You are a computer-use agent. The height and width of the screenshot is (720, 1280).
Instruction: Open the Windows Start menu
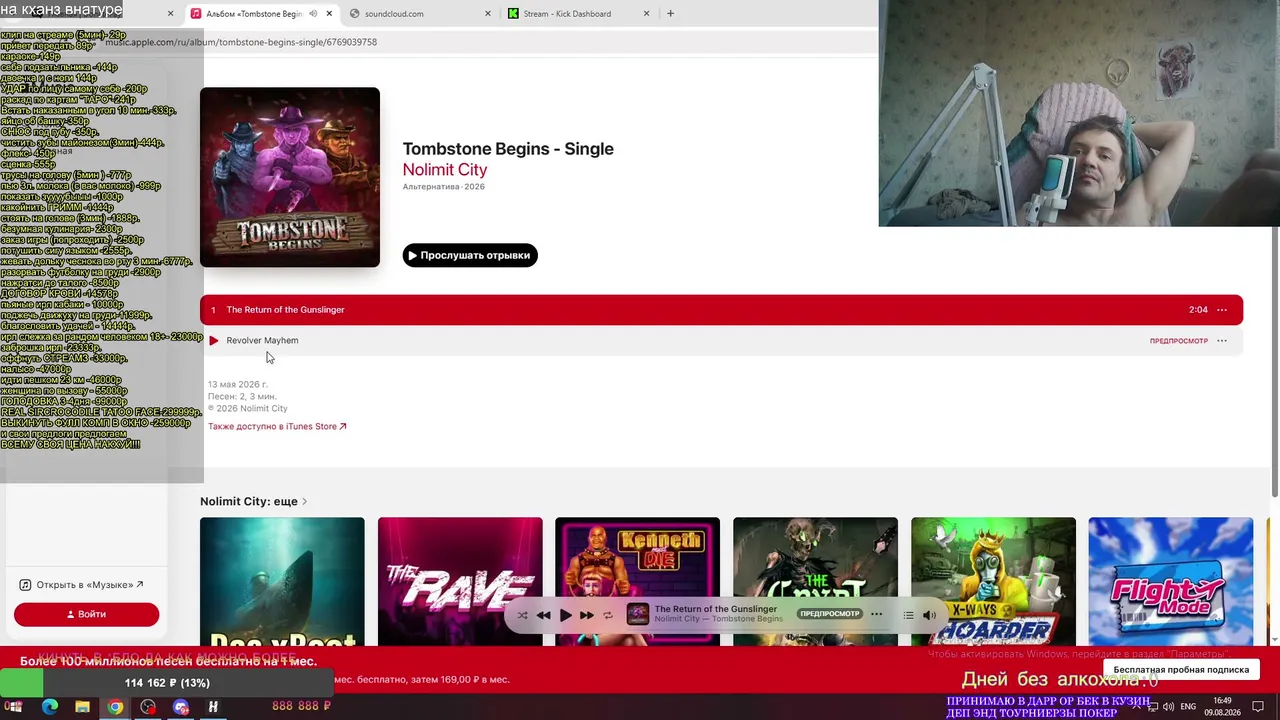click(x=14, y=707)
